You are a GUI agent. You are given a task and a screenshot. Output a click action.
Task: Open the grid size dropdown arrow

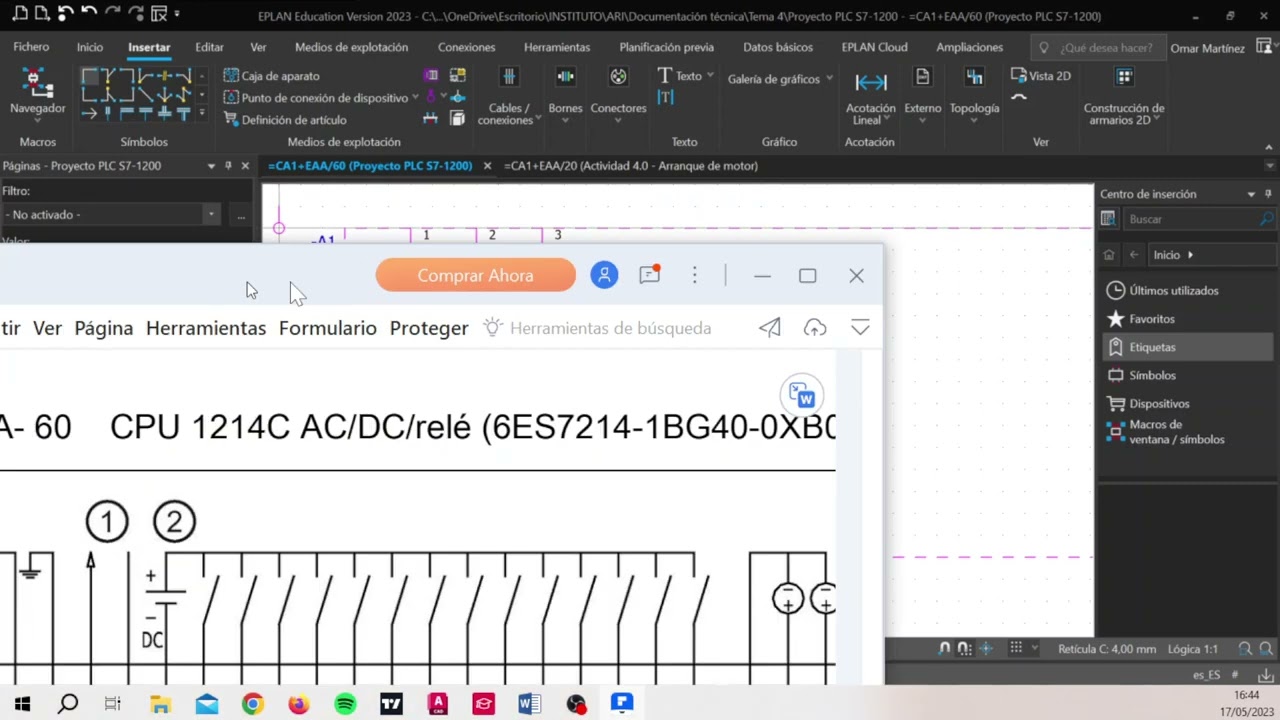[1034, 649]
